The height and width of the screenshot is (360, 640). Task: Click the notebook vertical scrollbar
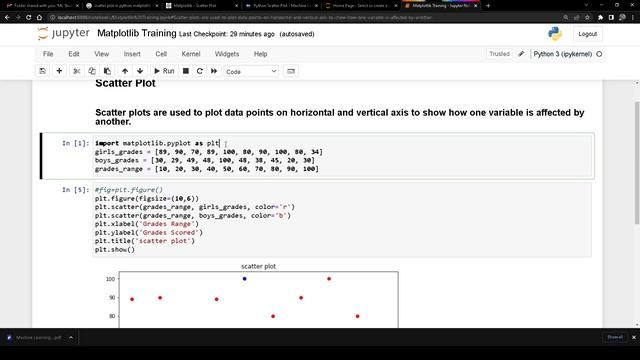[x=637, y=163]
